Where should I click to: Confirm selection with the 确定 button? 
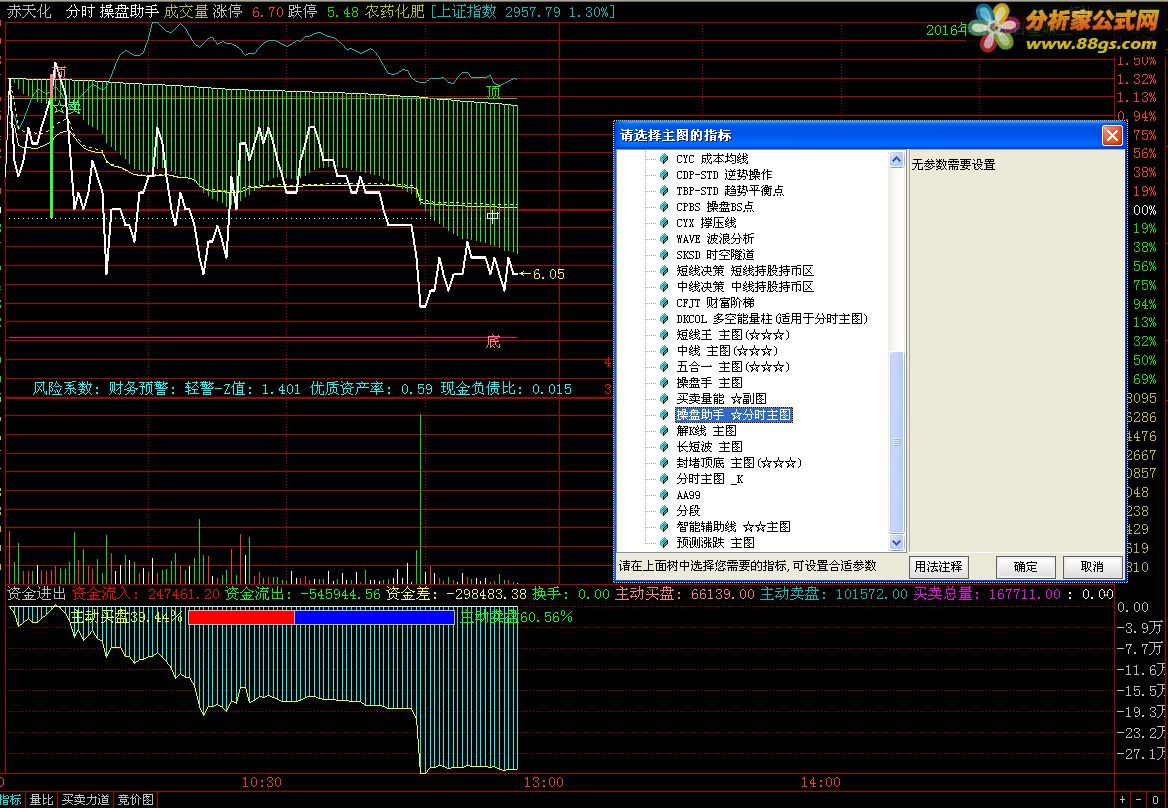pyautogui.click(x=1025, y=567)
